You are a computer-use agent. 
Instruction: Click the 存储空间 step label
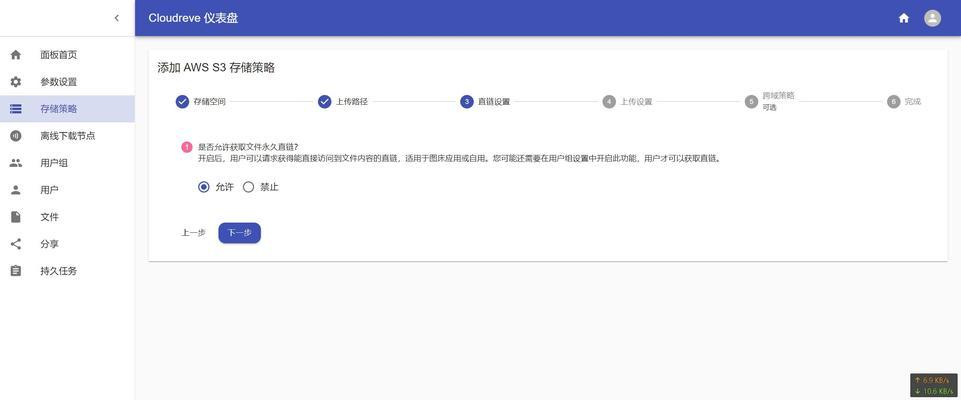pos(210,102)
